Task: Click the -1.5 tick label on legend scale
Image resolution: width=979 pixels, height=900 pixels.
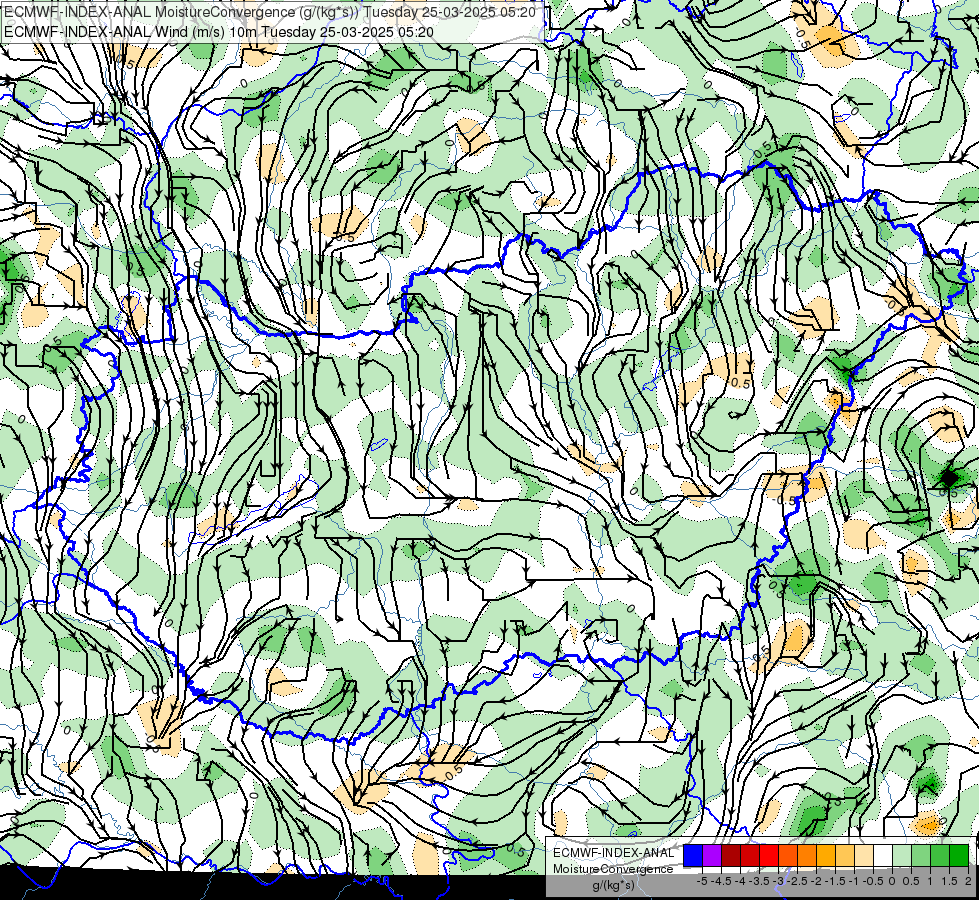Action: [x=835, y=881]
